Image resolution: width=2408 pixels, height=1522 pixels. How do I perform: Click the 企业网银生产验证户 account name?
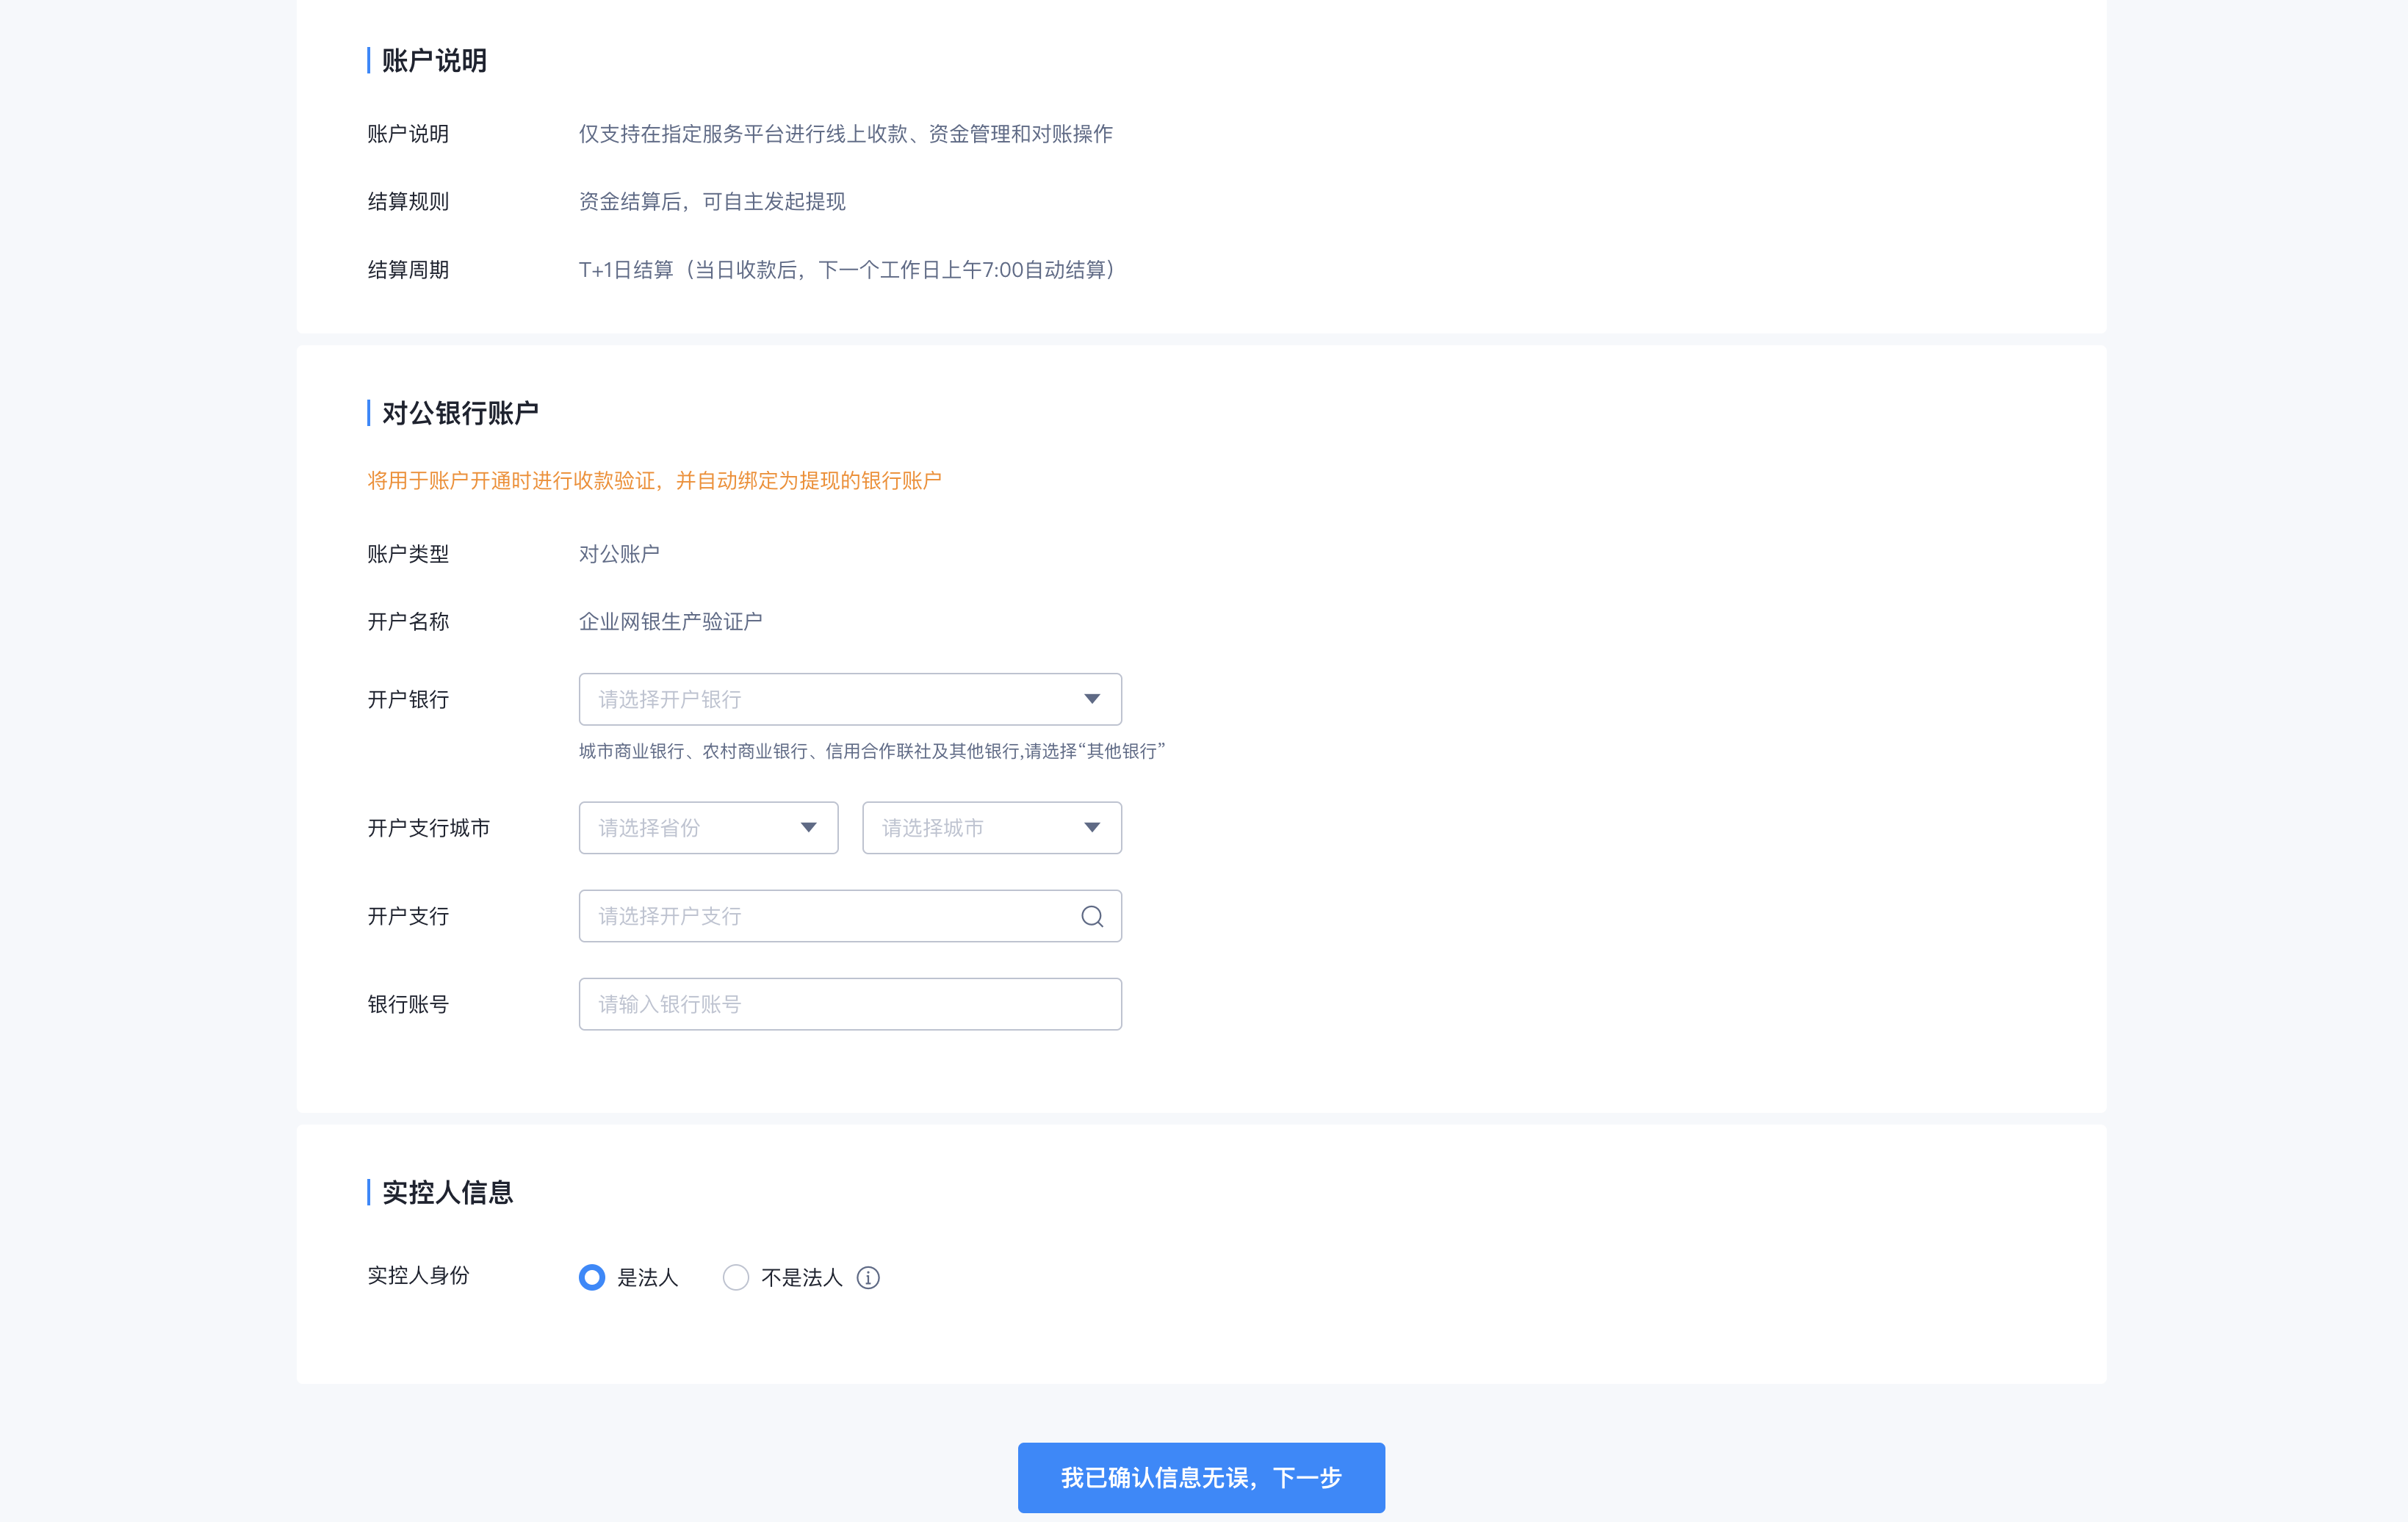pos(670,622)
